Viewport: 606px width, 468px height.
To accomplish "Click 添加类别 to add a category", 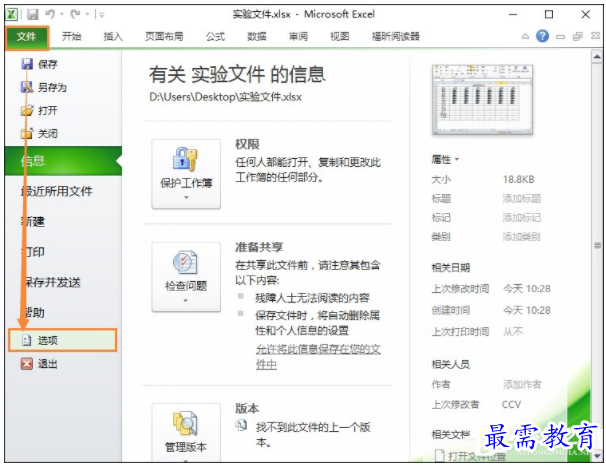I will coord(522,237).
